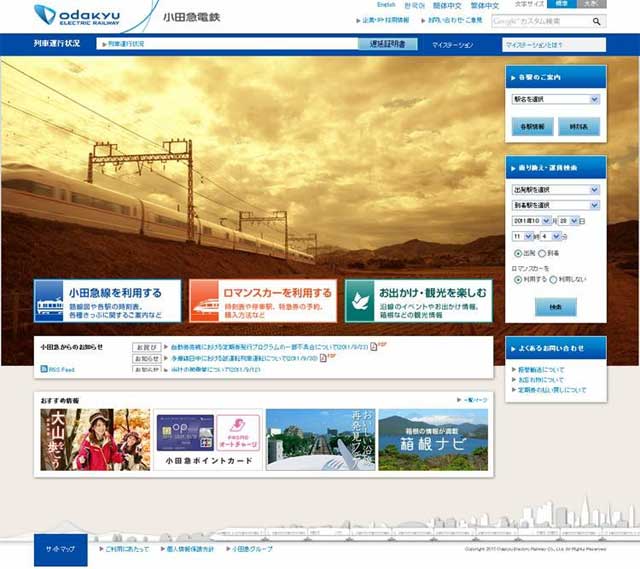Click the search magnifier icon

[x=598, y=21]
